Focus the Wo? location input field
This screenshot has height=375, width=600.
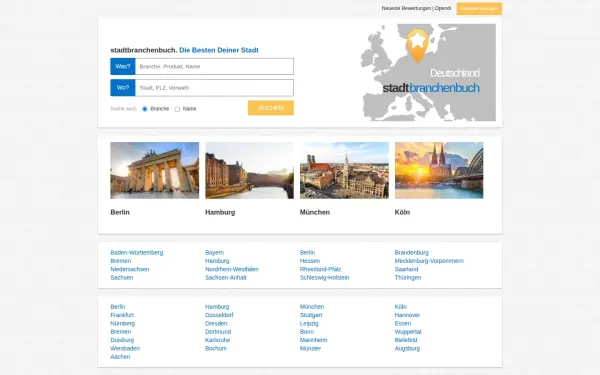pyautogui.click(x=214, y=88)
